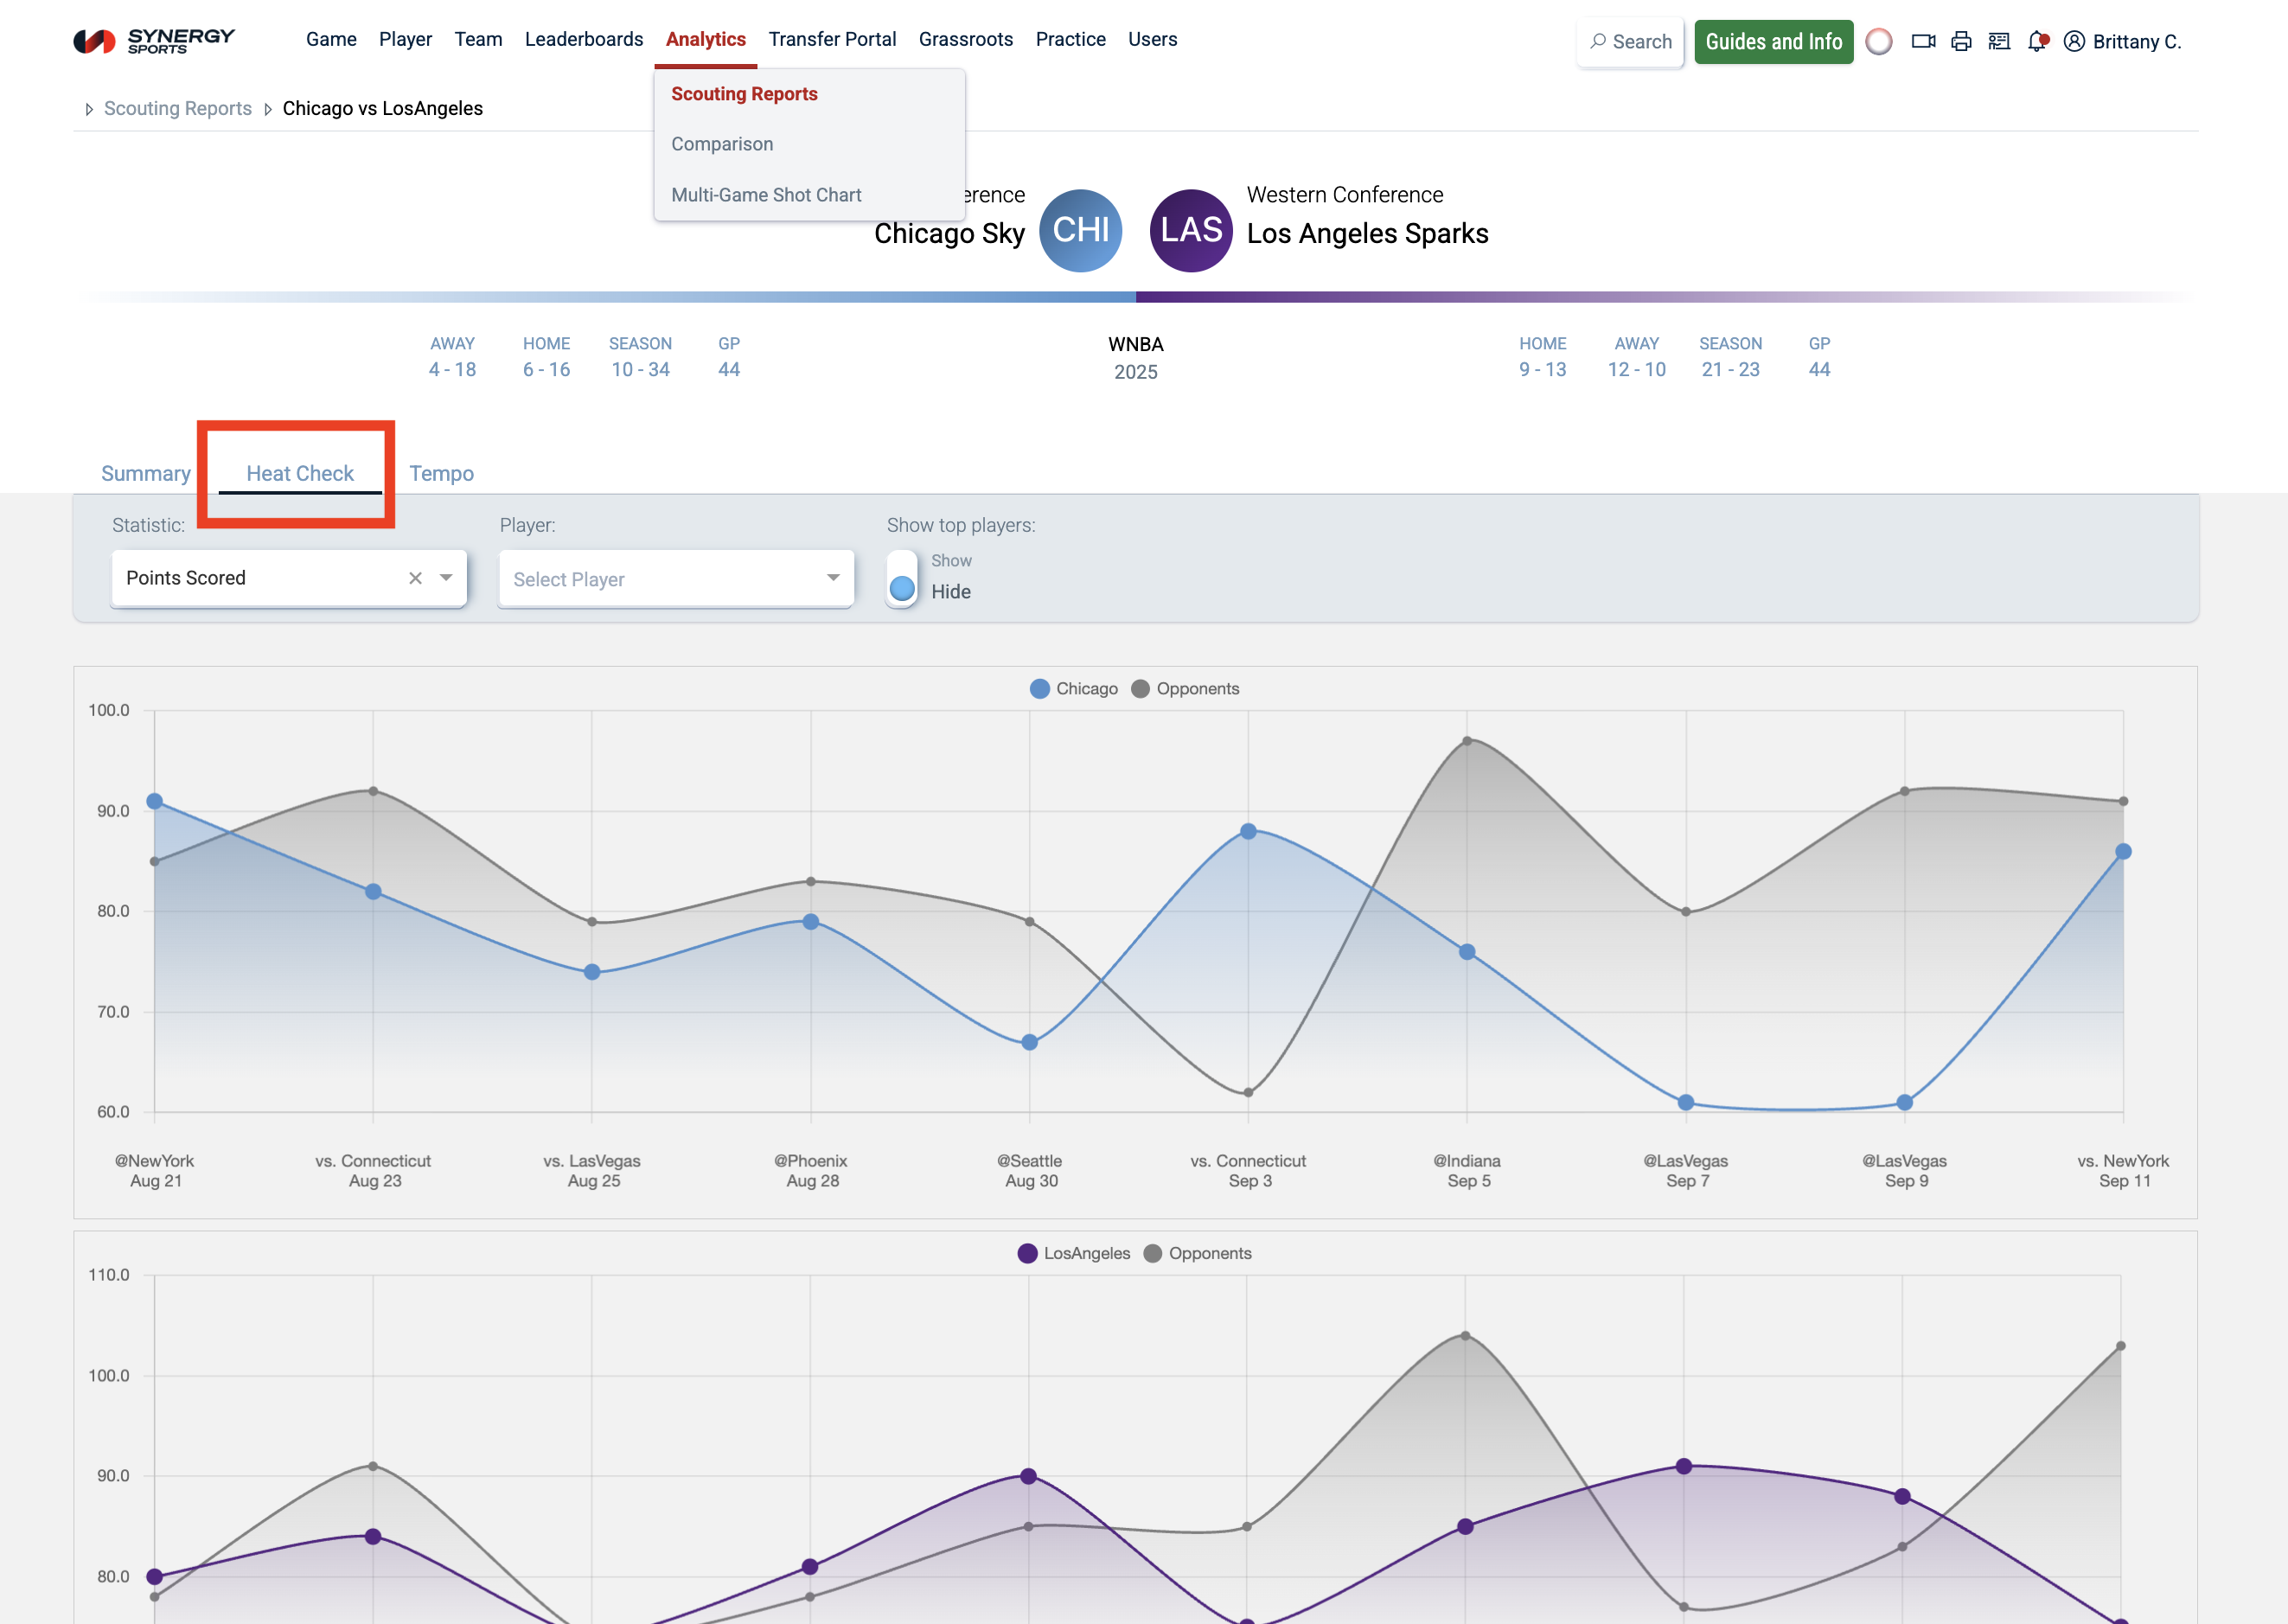Click the 'vs. LasVegas Aug 25' axis label
Viewport: 2288px width, 1624px height.
tap(592, 1171)
